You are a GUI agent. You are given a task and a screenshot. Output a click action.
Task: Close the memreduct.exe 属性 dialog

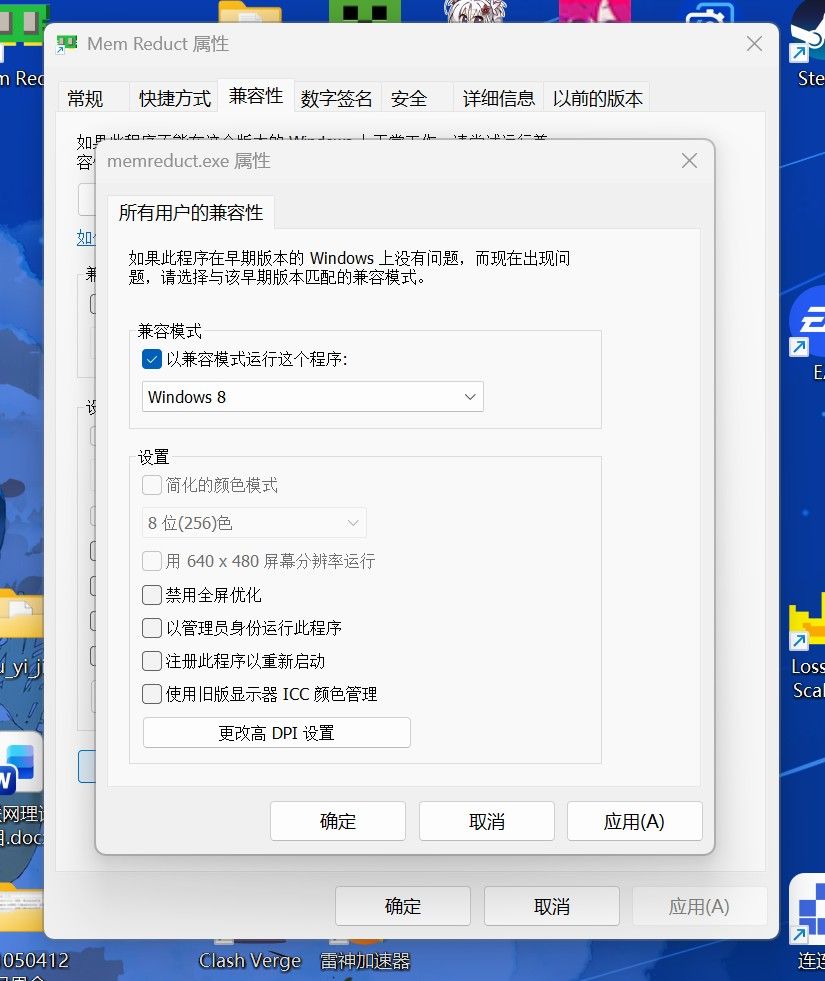pos(689,161)
